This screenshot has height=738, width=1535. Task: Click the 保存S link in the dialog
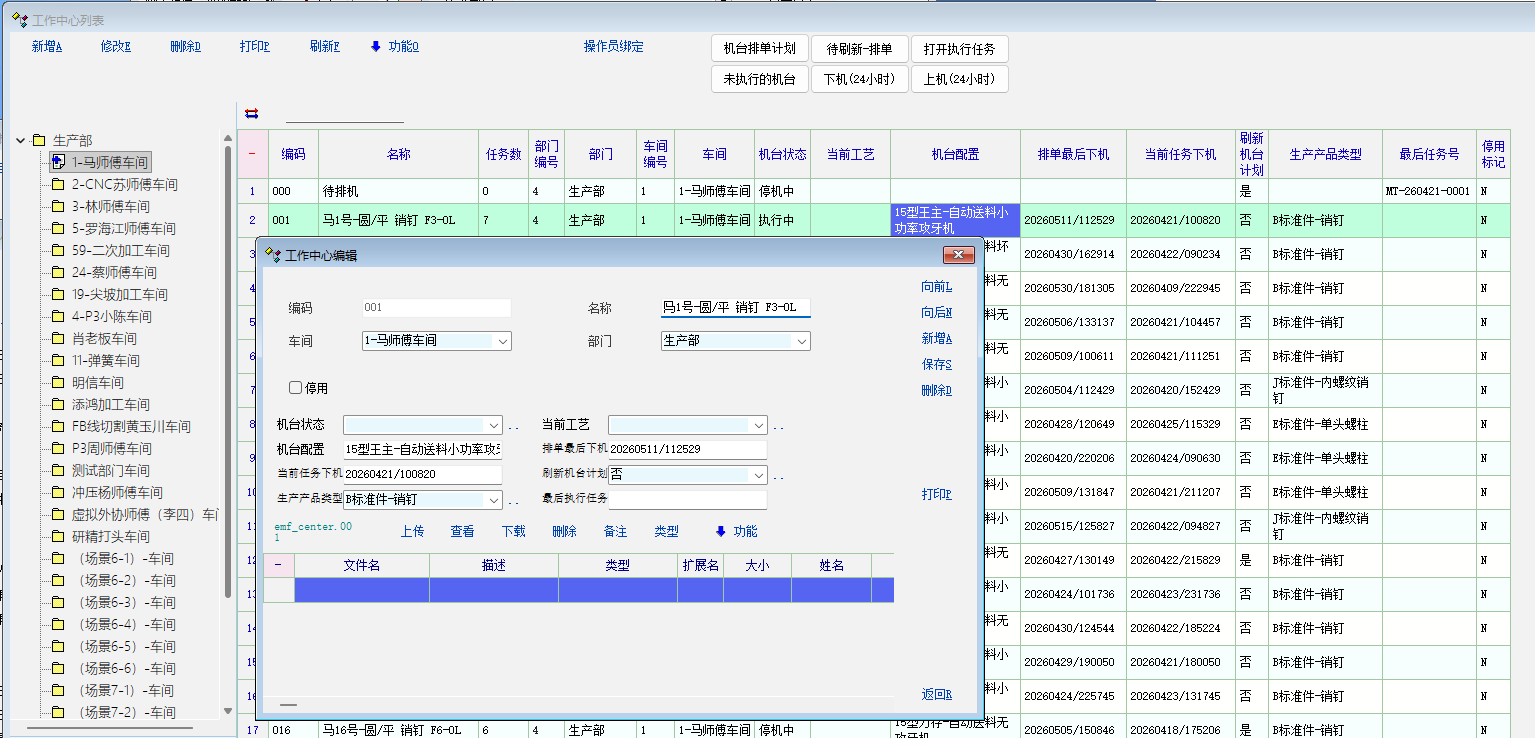pyautogui.click(x=936, y=364)
